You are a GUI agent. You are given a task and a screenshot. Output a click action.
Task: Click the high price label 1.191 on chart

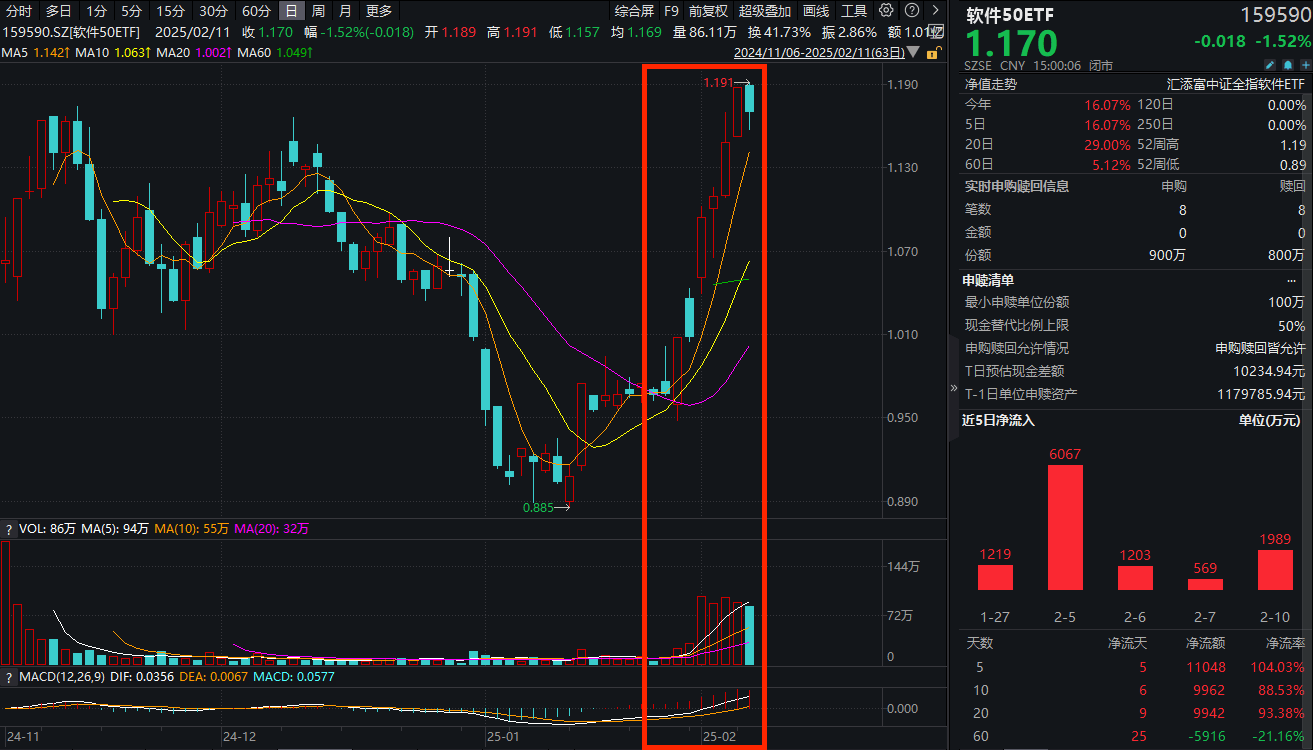718,82
